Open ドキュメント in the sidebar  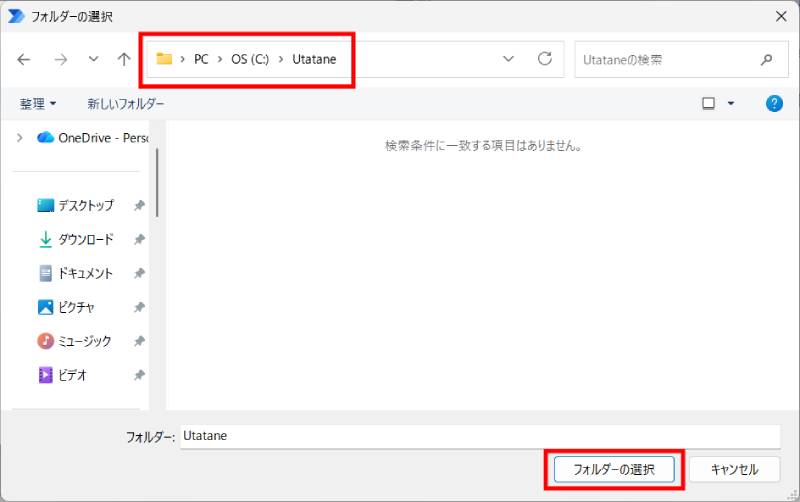76,273
